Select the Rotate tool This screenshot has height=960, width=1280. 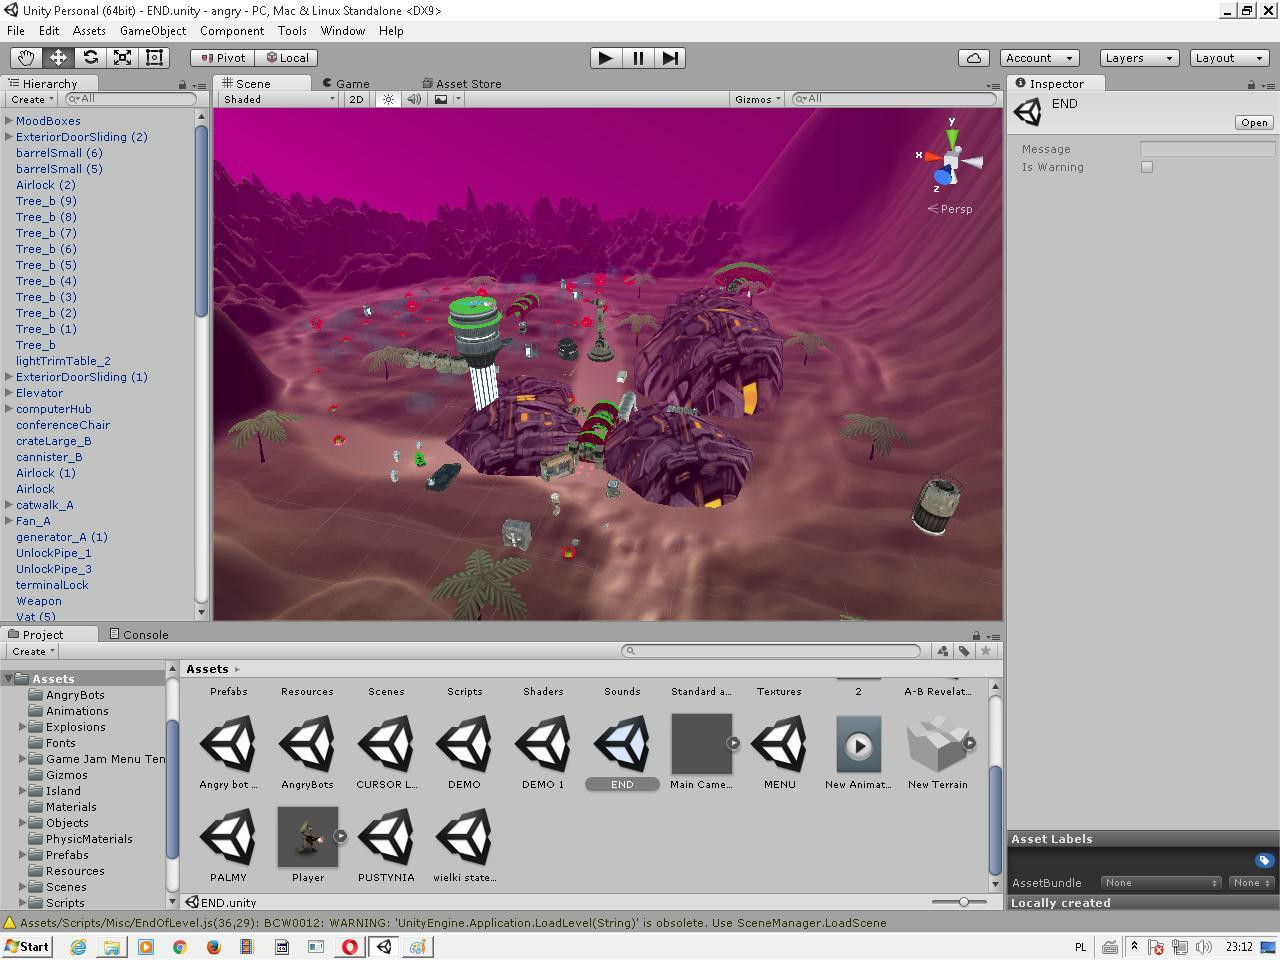[x=90, y=58]
